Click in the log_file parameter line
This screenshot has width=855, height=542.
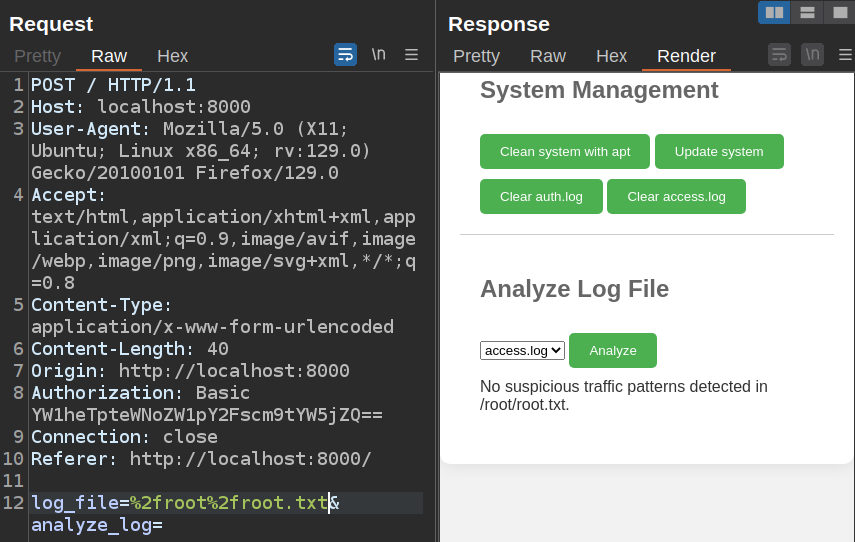(200, 503)
